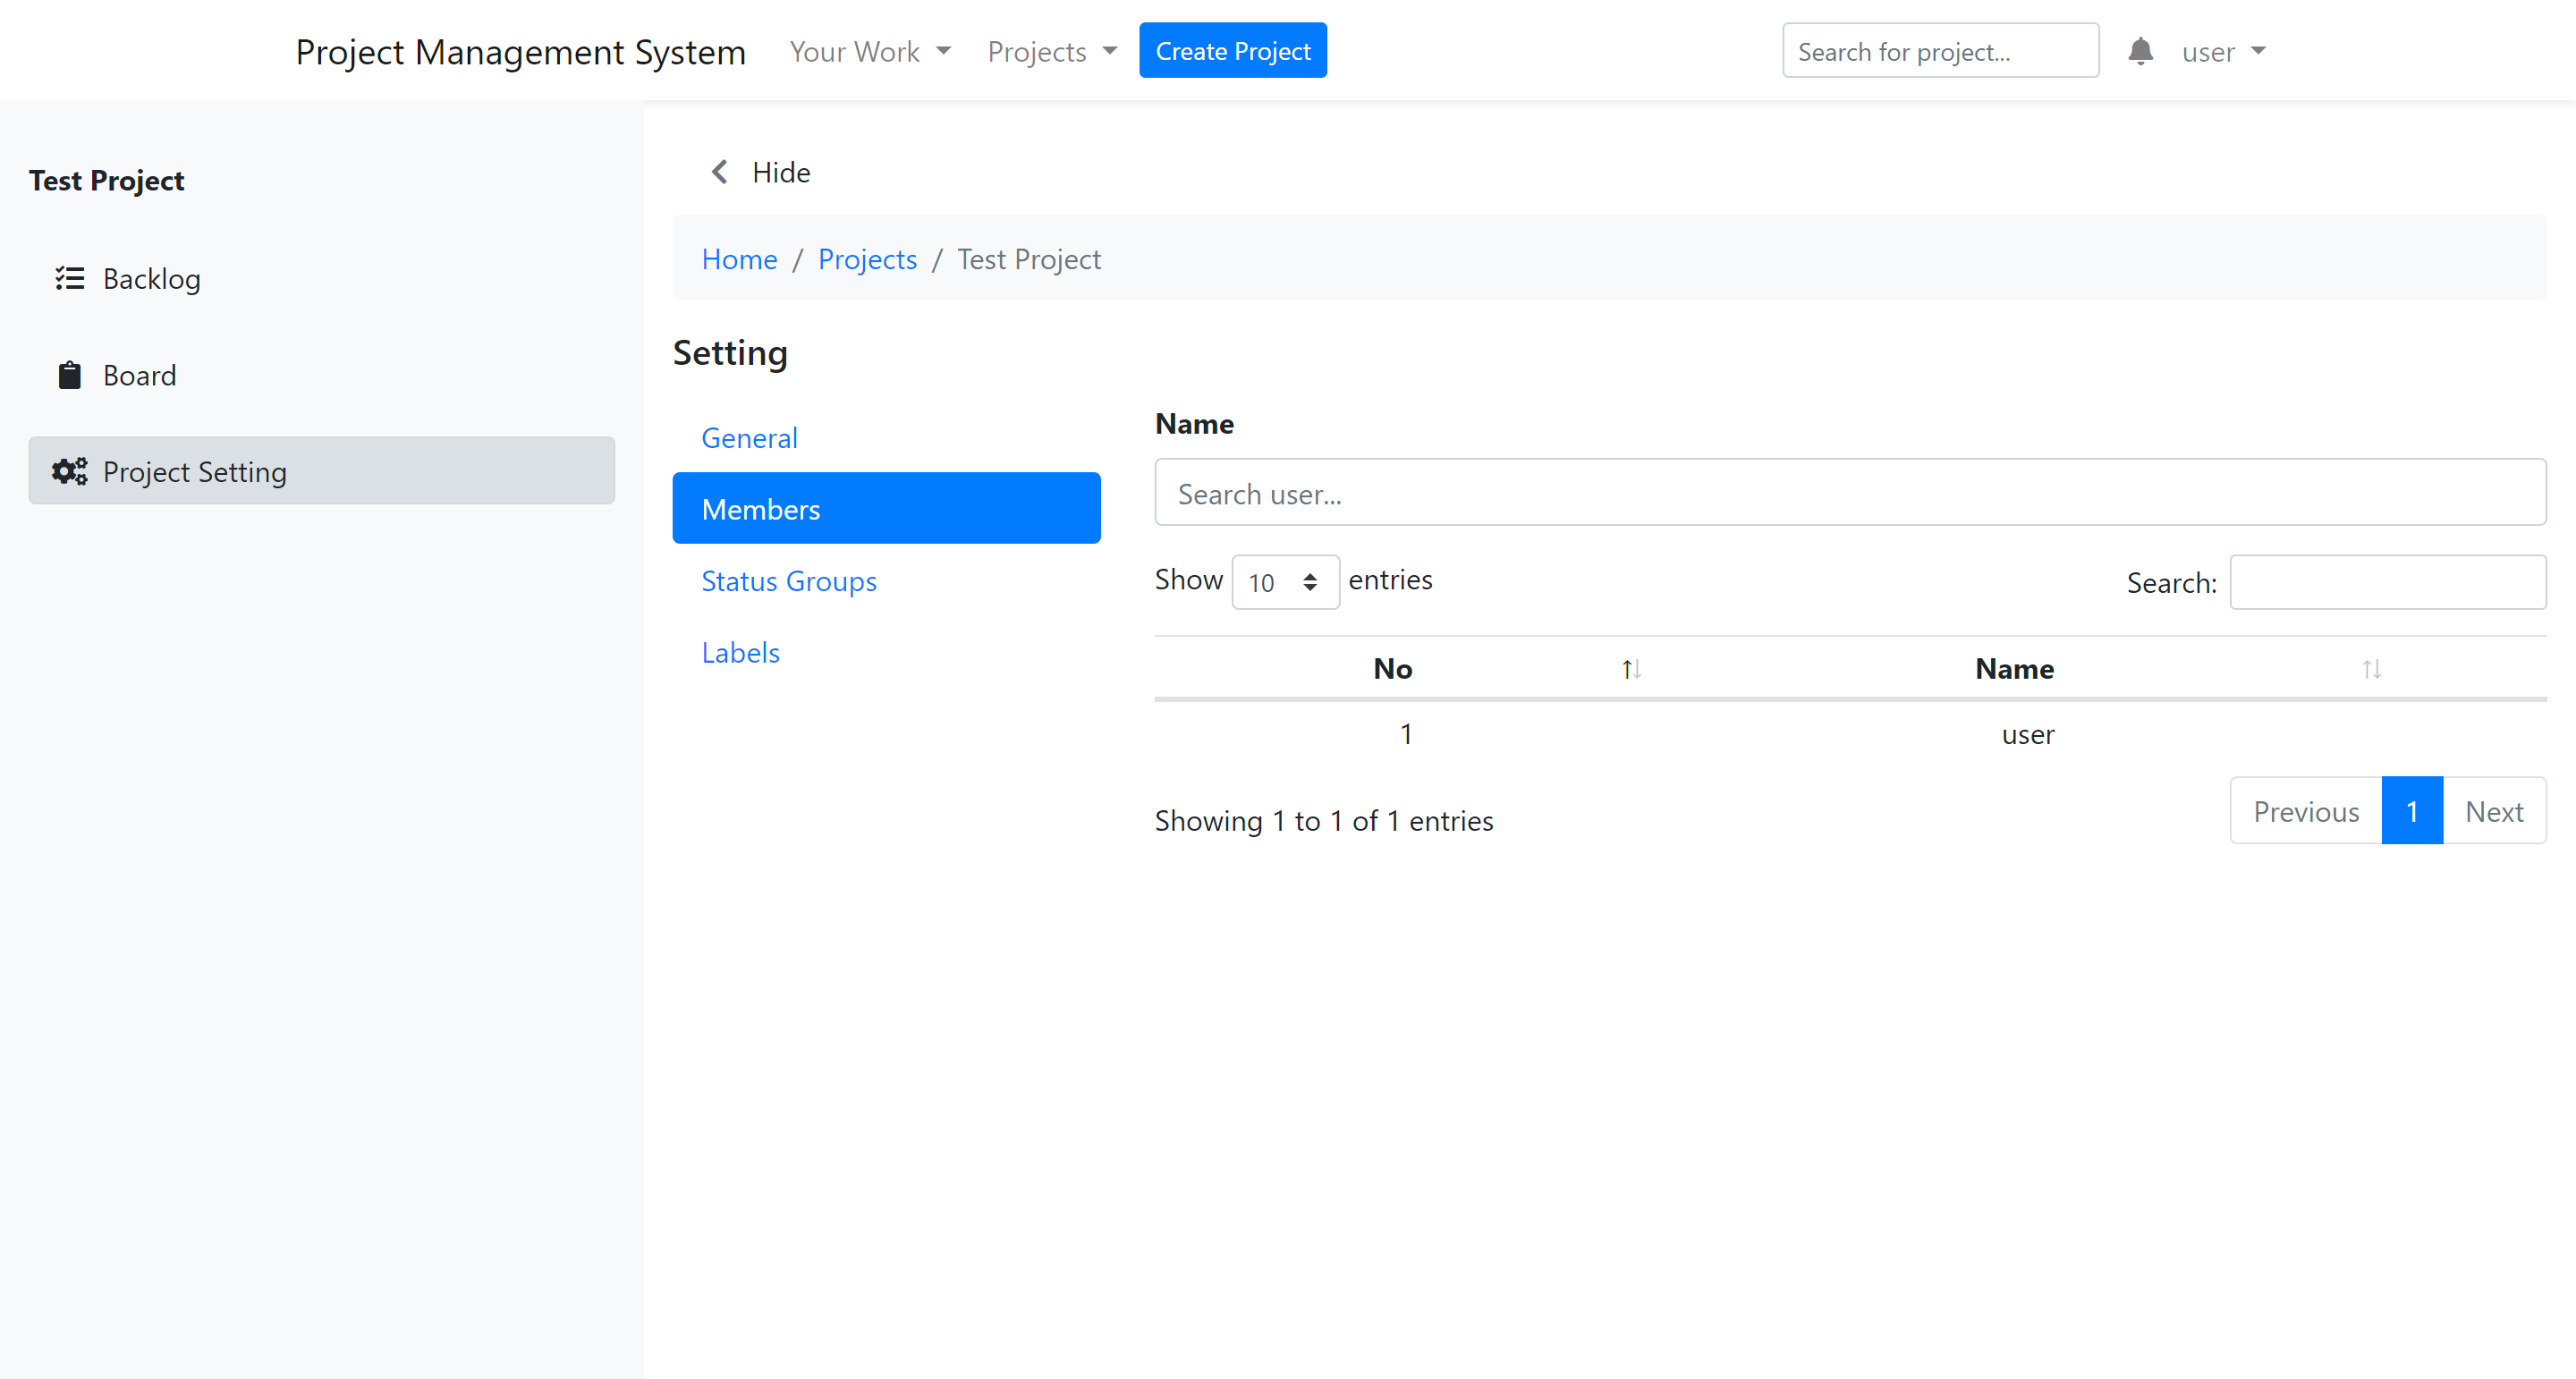Click the Search for project box
The height and width of the screenshot is (1379, 2576).
coord(1939,51)
